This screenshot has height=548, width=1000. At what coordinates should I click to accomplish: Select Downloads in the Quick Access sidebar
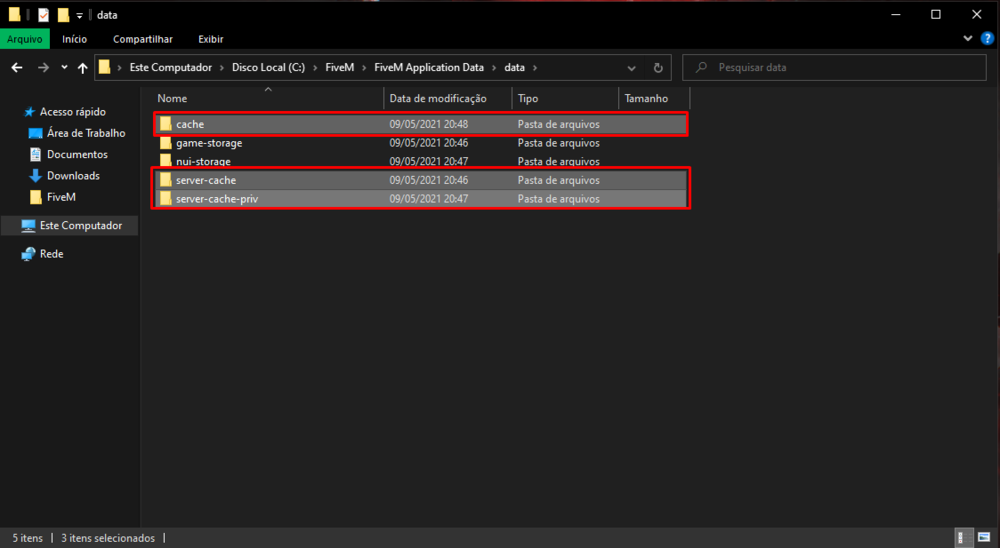pos(73,176)
